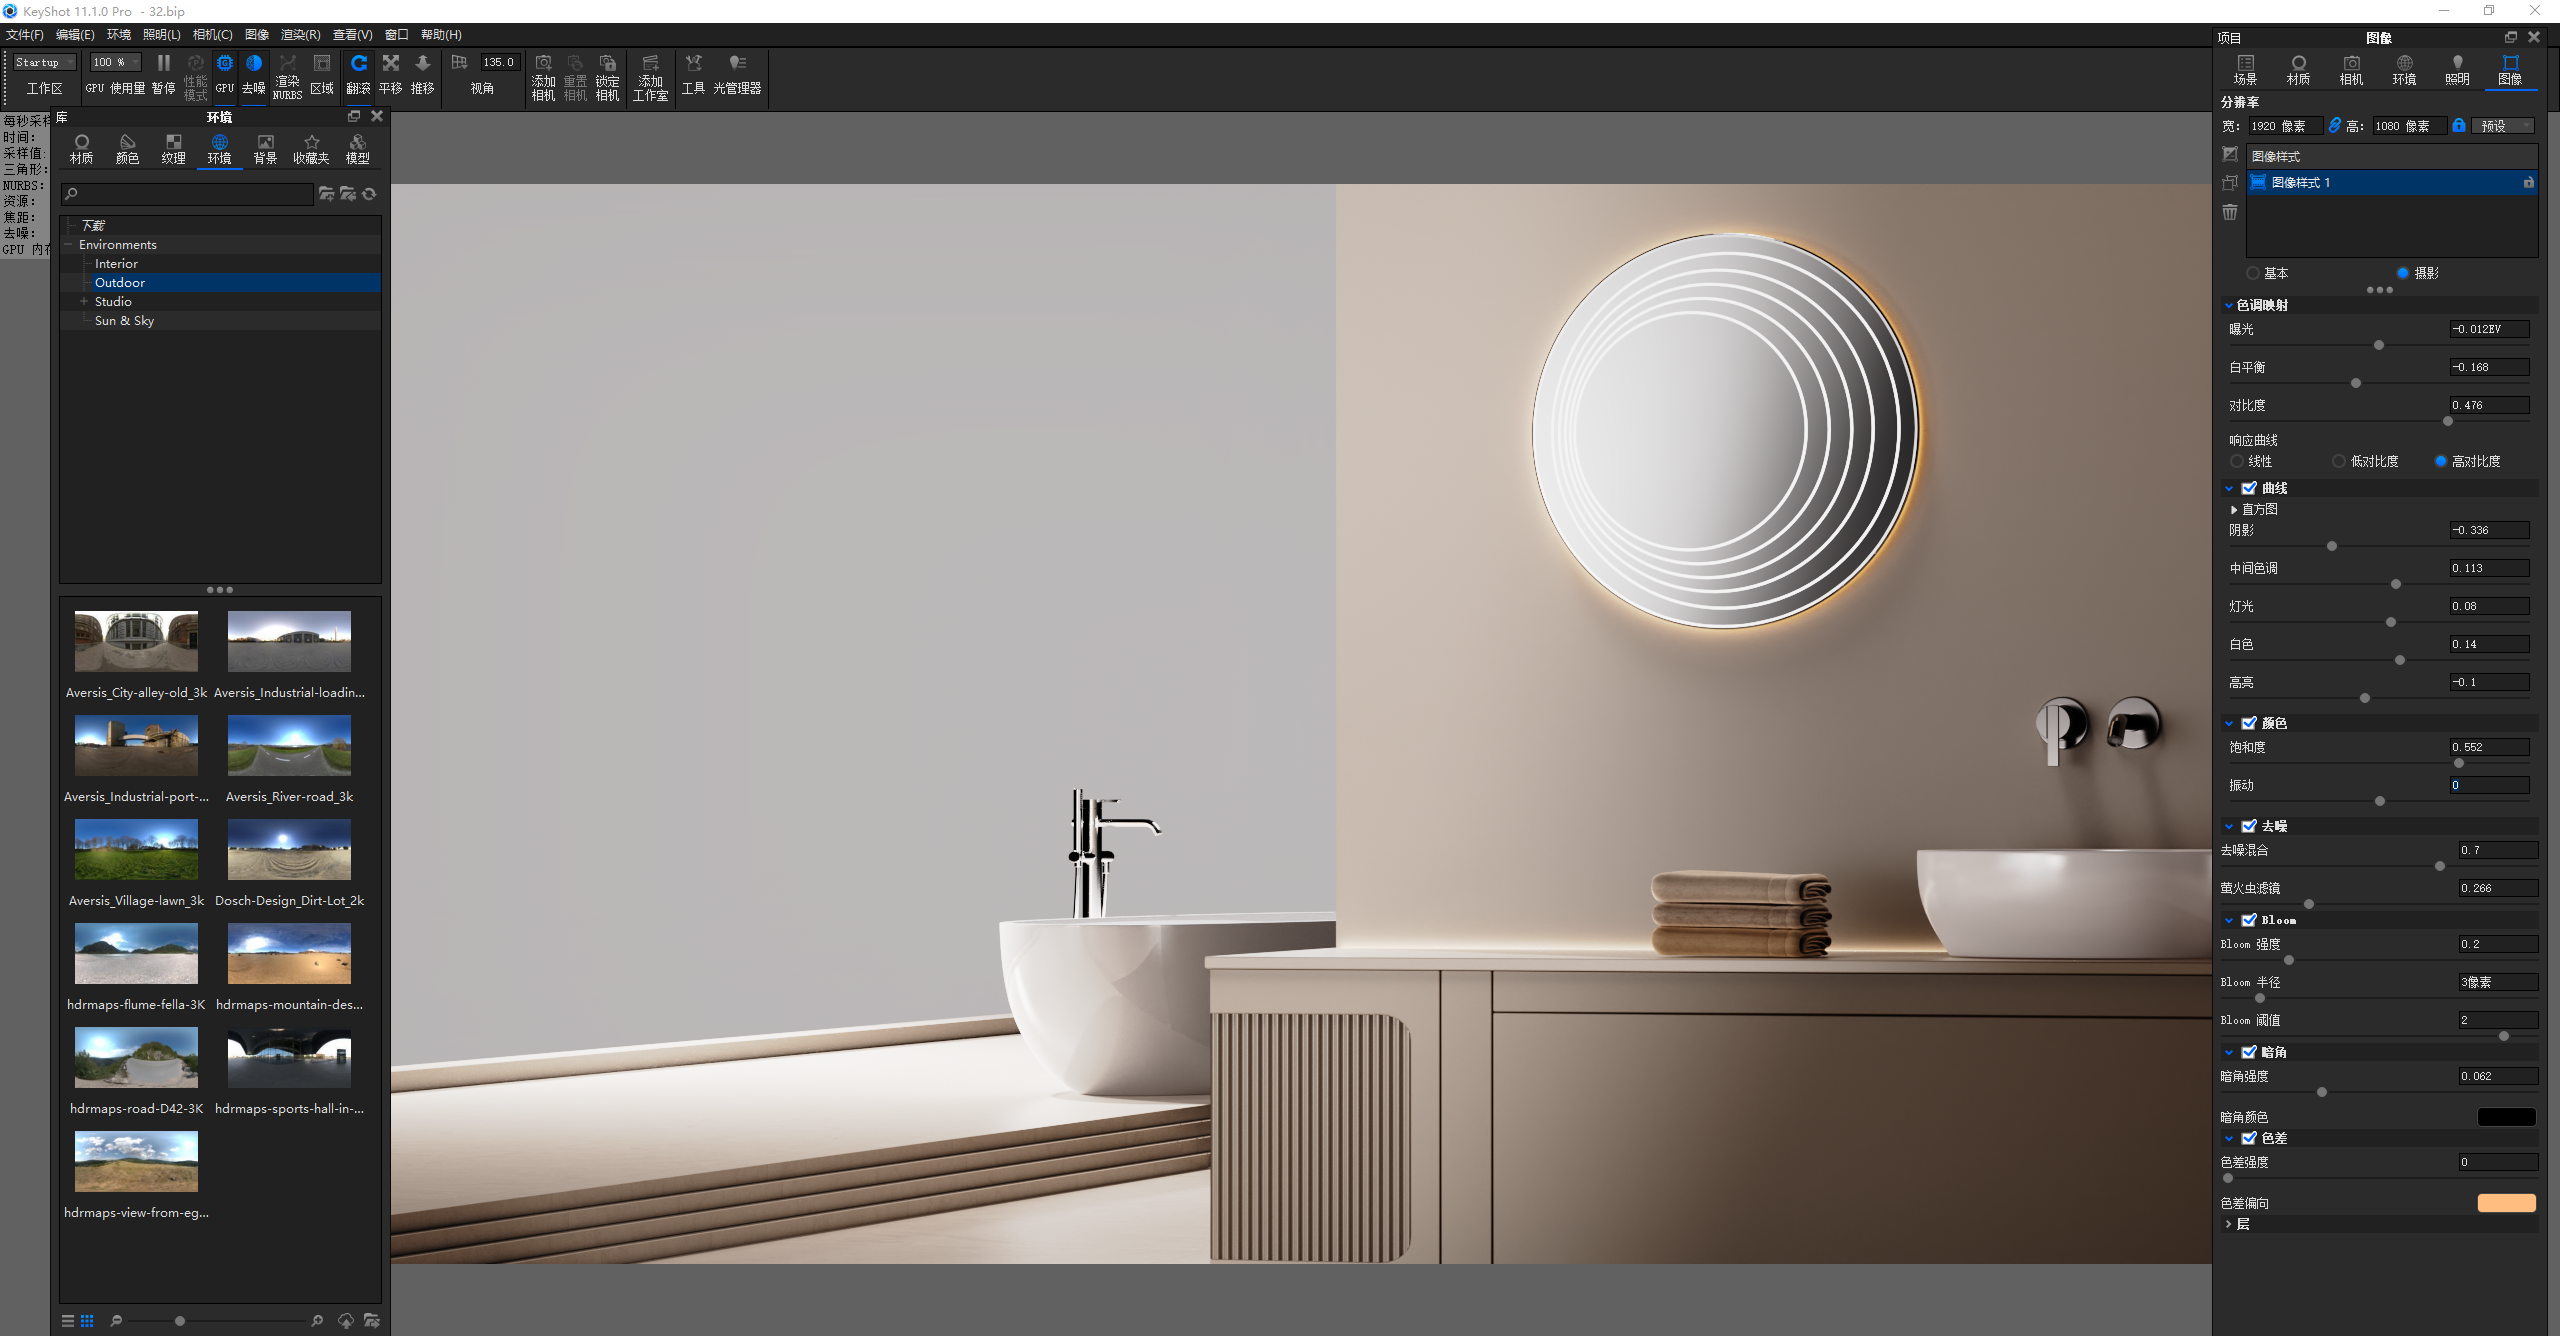
Task: Switch to the Materials (材质) library tab
Action: 82,149
